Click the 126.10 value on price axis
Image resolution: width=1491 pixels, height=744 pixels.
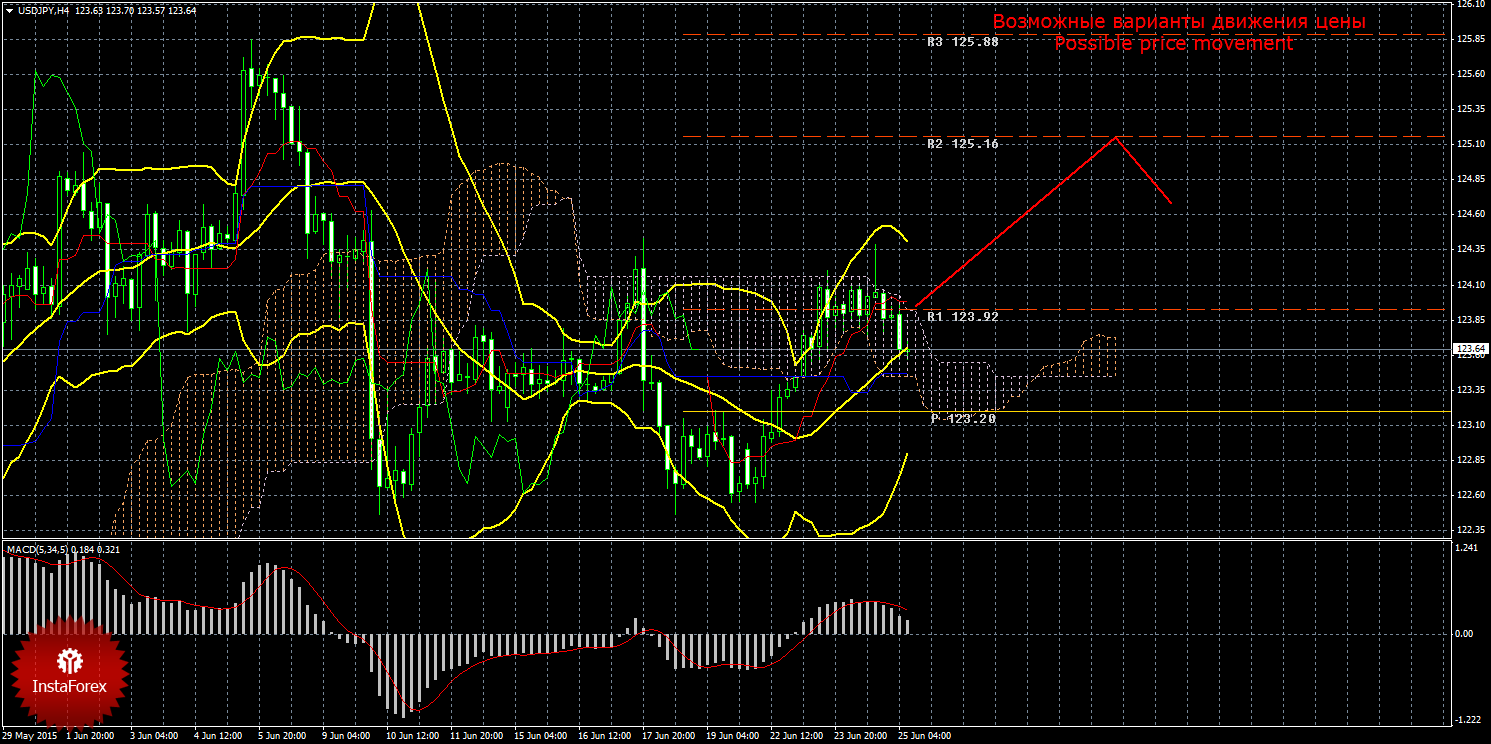tap(1469, 5)
